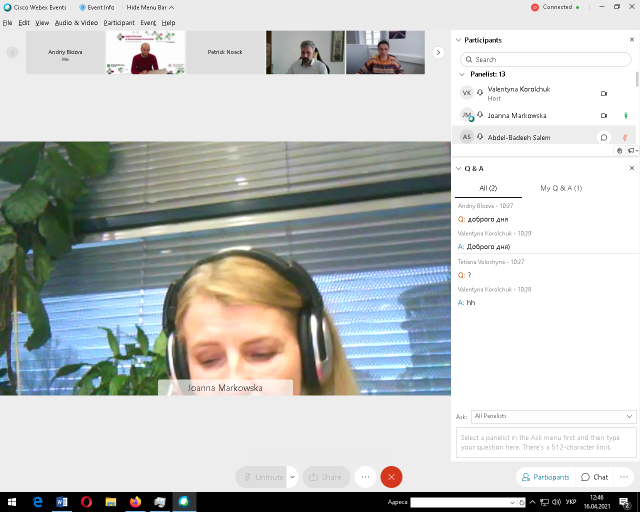This screenshot has width=640, height=512.
Task: Click camera icon for Valentyna Korolchuk
Action: tap(604, 93)
